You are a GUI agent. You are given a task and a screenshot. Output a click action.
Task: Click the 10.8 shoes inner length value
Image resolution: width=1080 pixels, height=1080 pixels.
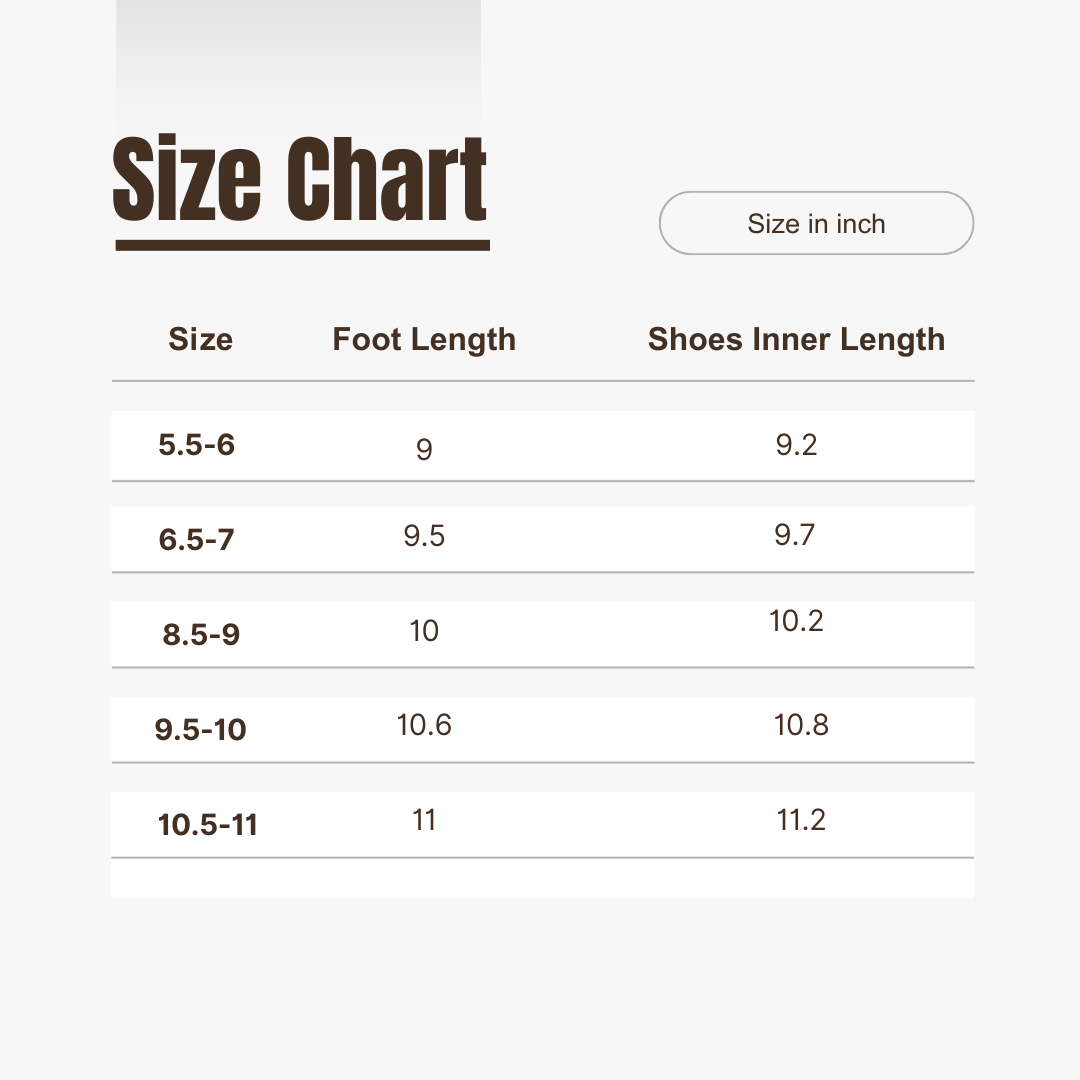801,725
